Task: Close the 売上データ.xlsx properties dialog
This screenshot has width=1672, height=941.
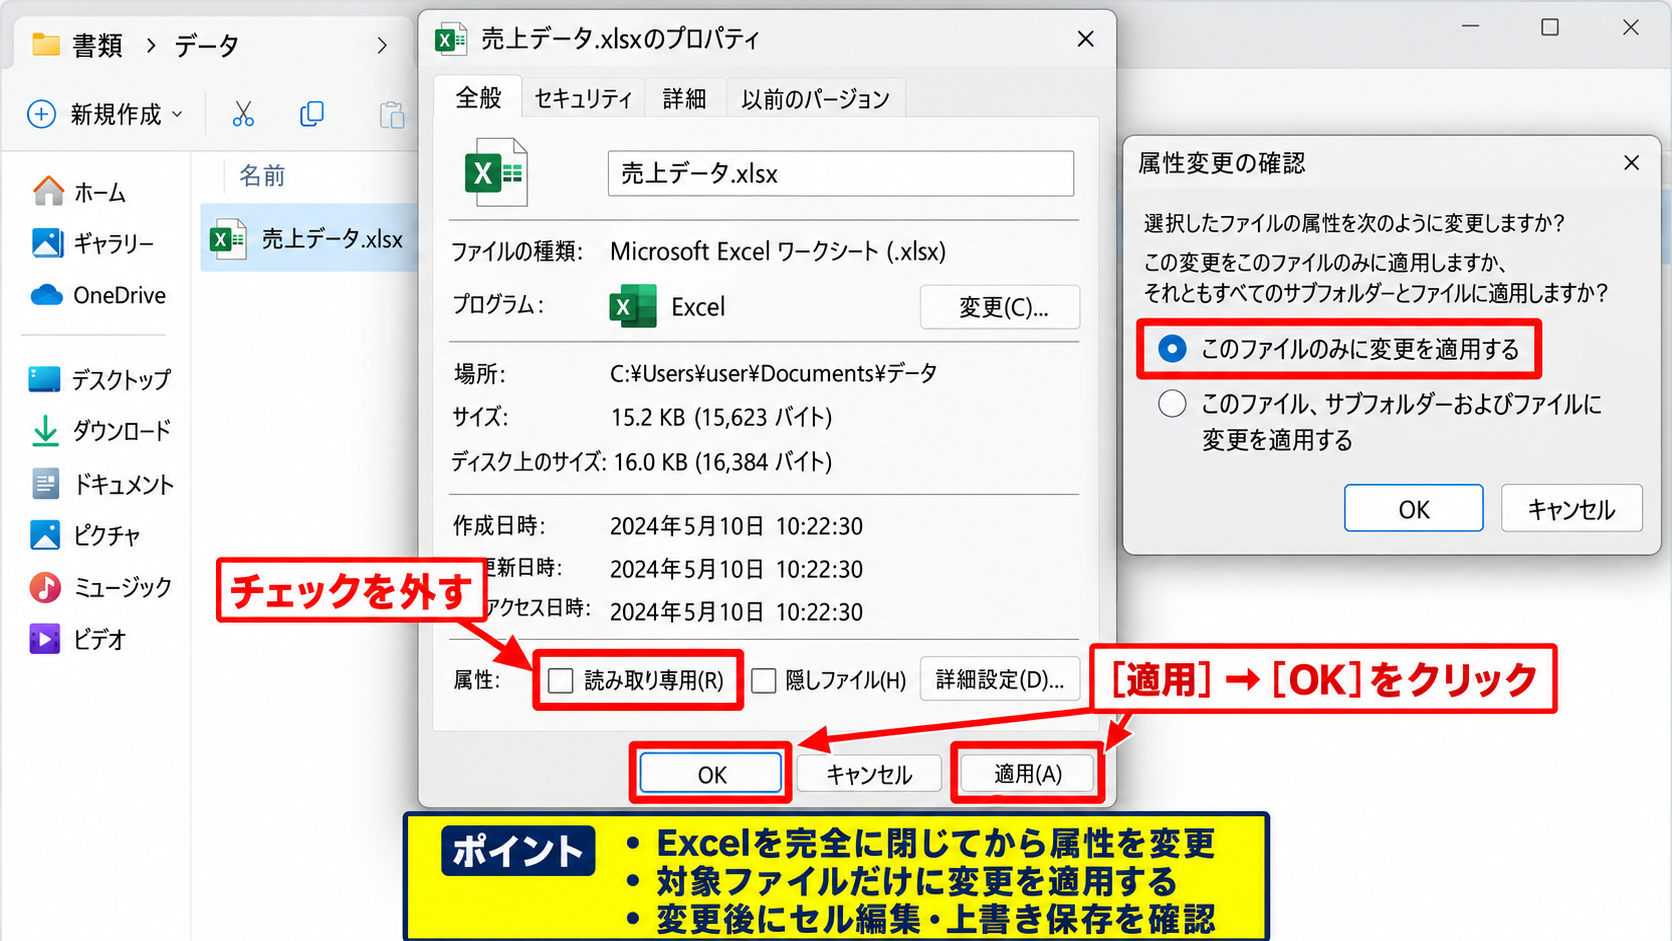Action: point(1085,39)
